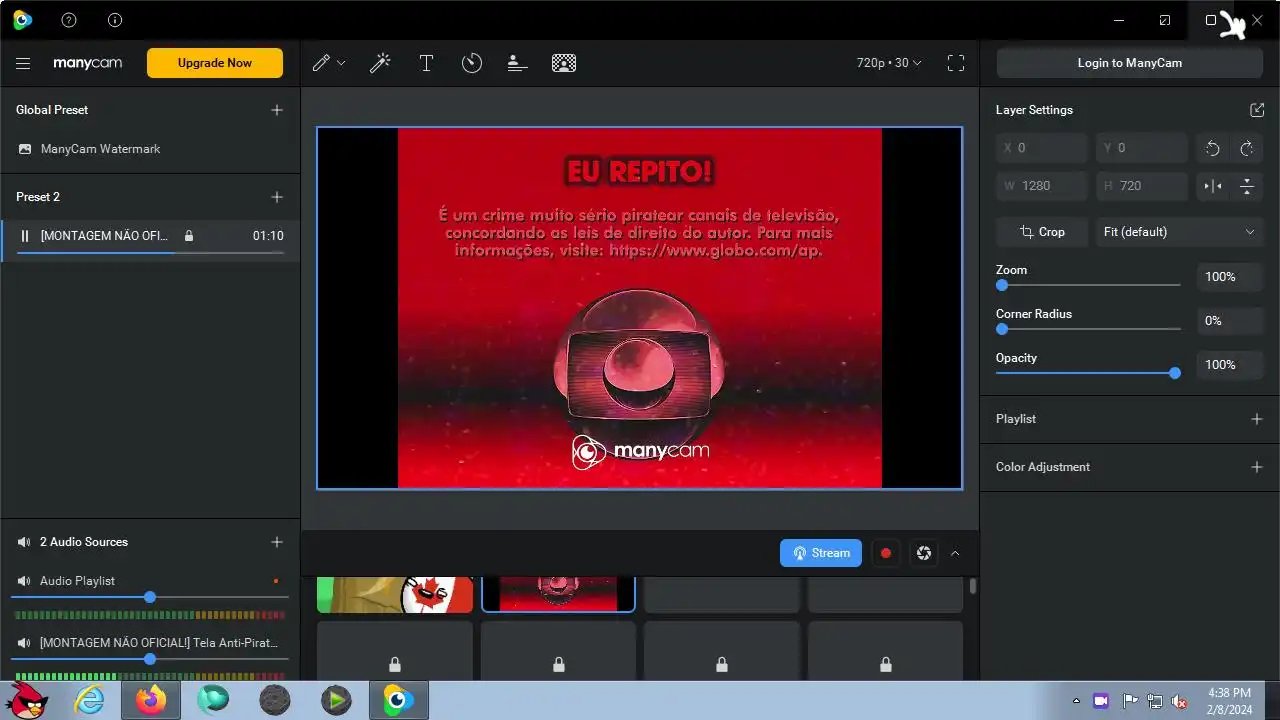
Task: Select the Canada ball preset thumbnail
Action: (x=395, y=595)
